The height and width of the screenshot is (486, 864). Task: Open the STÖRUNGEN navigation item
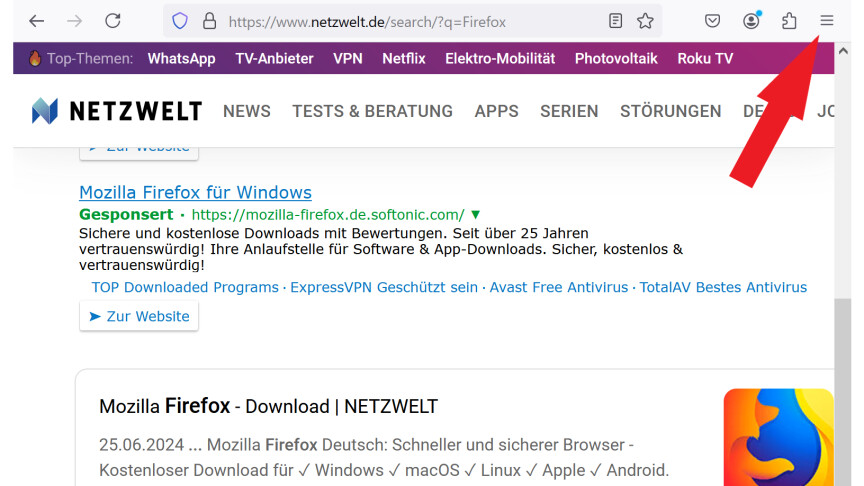(x=671, y=111)
